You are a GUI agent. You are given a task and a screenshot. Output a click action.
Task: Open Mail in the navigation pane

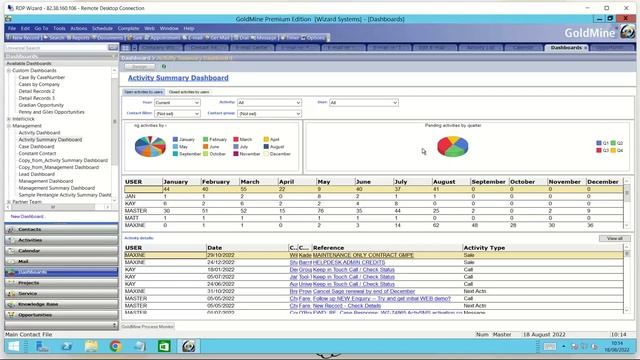coord(61,261)
